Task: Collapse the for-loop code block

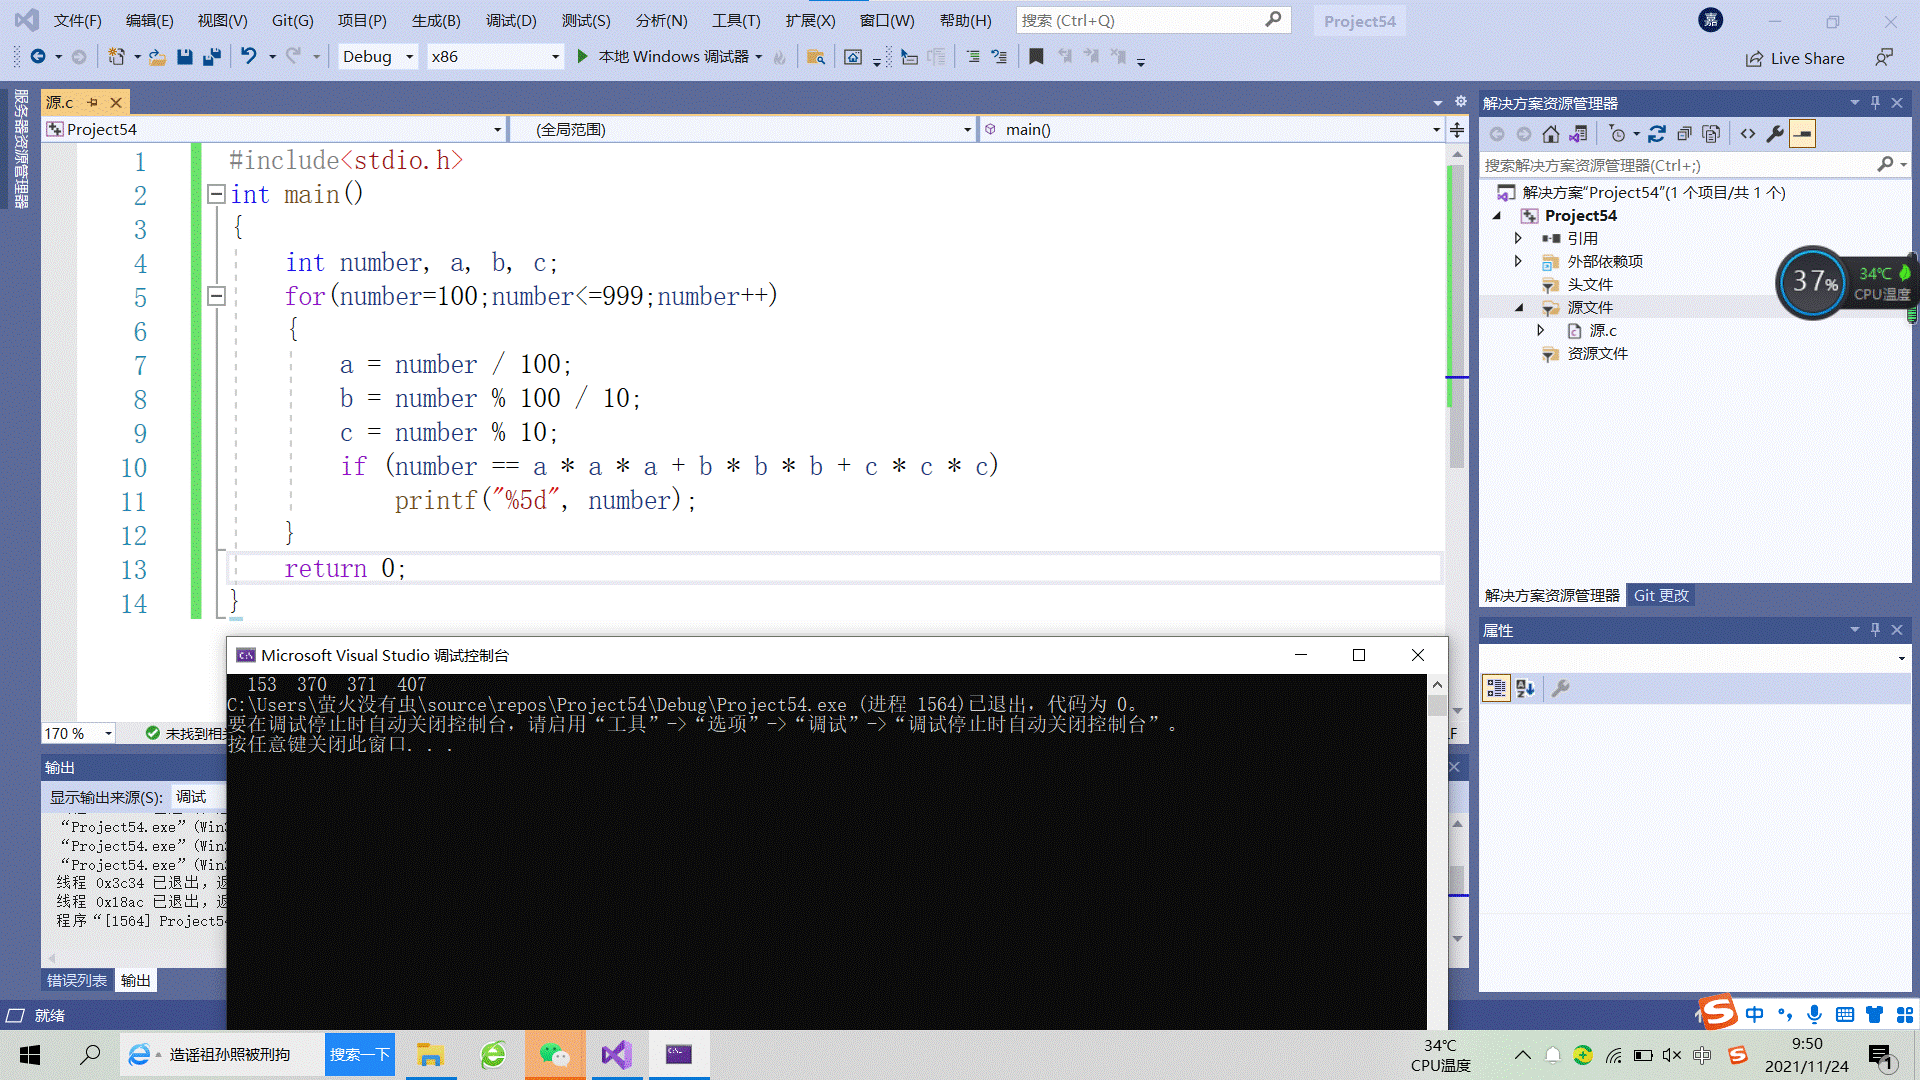Action: [x=216, y=296]
